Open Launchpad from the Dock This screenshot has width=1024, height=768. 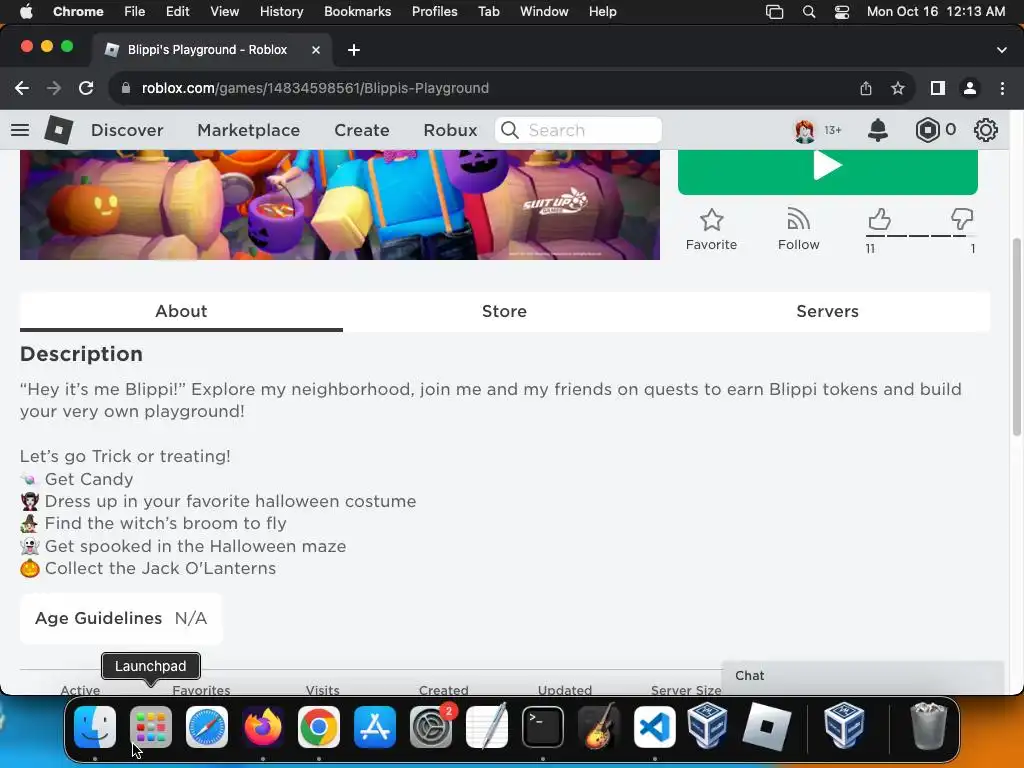click(151, 727)
